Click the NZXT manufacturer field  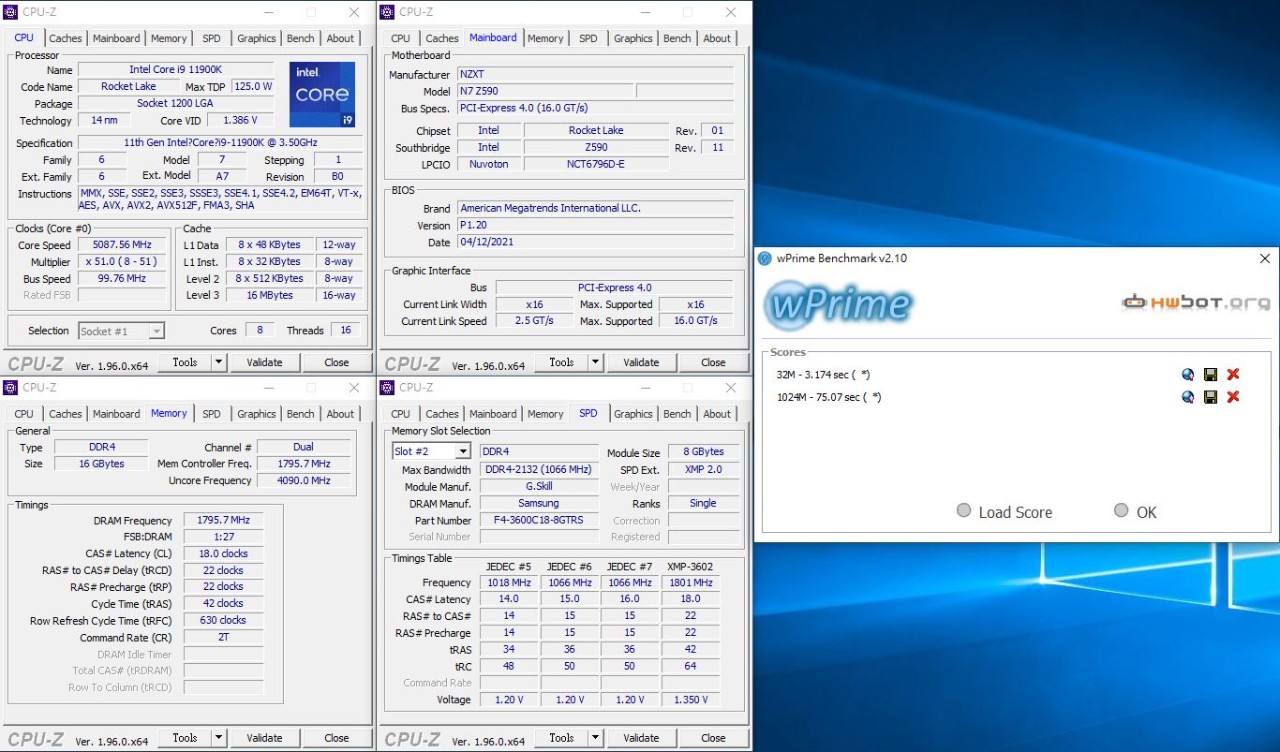[x=595, y=75]
